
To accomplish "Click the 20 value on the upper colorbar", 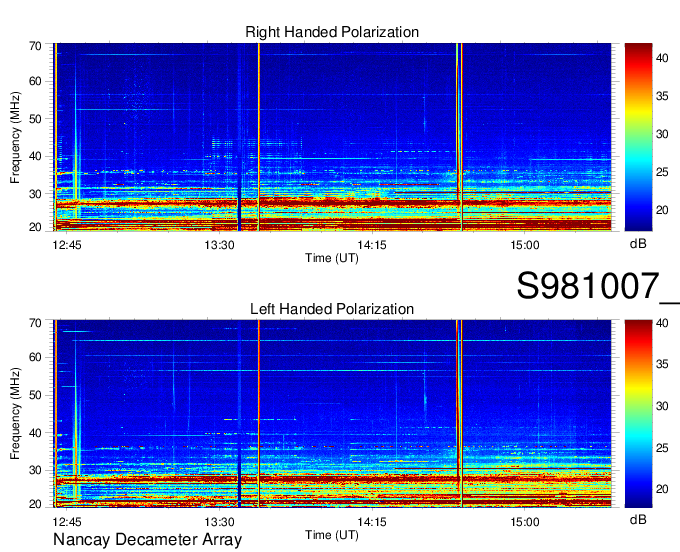I will (x=662, y=210).
